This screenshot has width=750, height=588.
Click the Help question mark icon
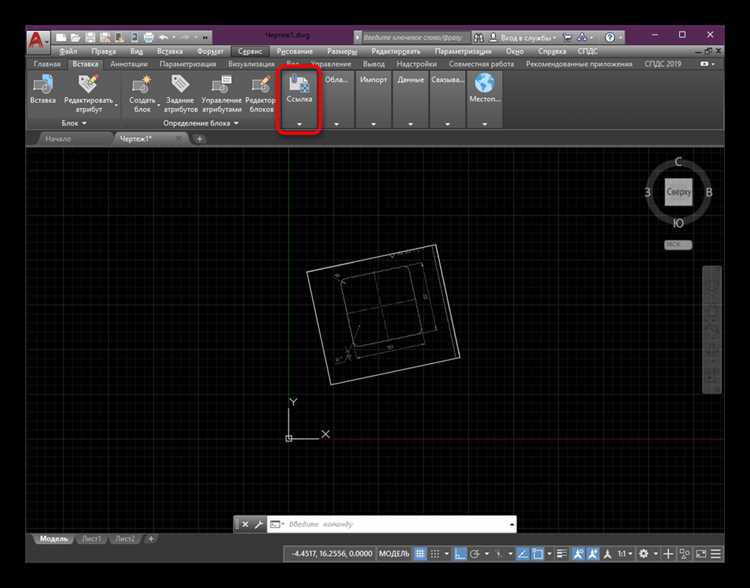click(610, 37)
